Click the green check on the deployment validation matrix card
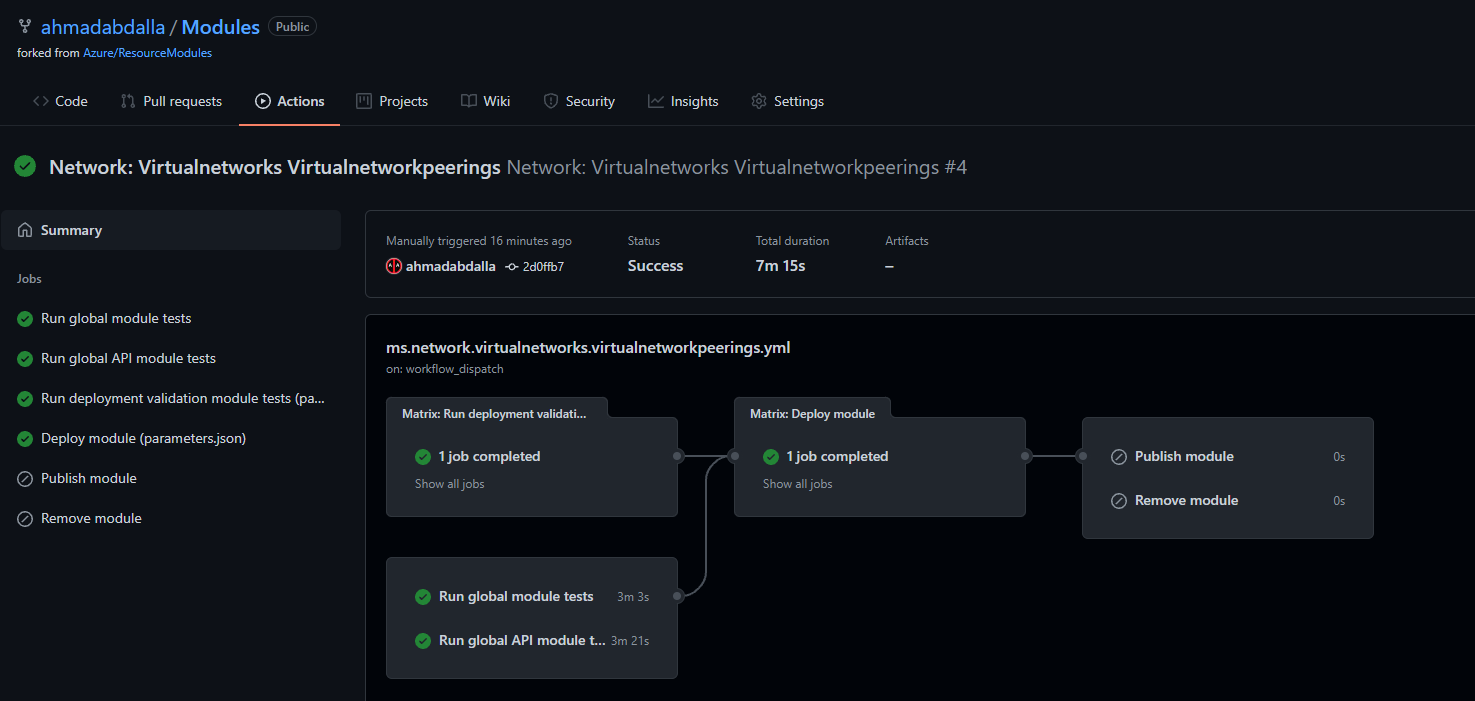The height and width of the screenshot is (701, 1475). pyautogui.click(x=423, y=456)
